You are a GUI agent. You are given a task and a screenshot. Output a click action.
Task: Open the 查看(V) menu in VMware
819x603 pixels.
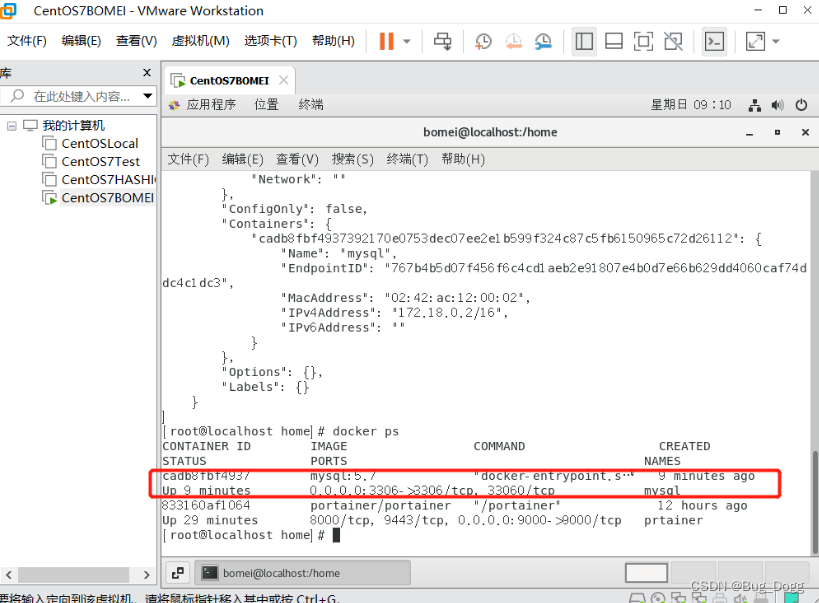[x=136, y=41]
